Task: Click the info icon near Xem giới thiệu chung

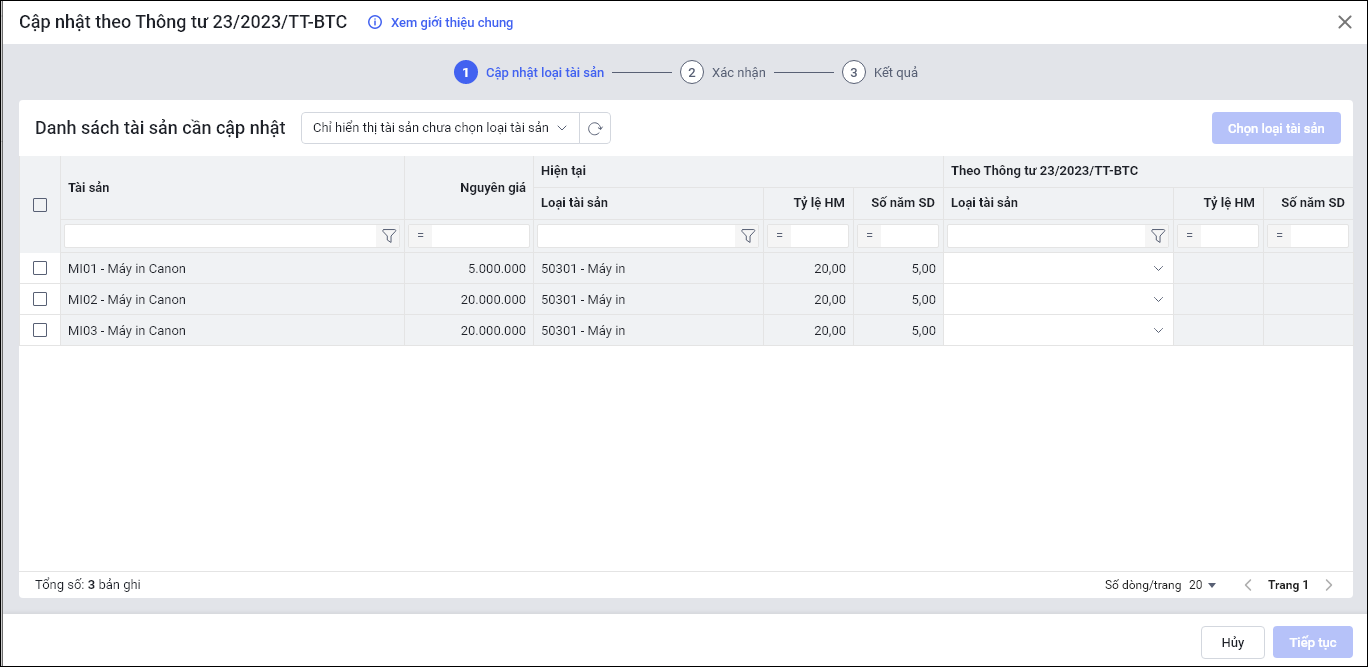Action: tap(375, 22)
